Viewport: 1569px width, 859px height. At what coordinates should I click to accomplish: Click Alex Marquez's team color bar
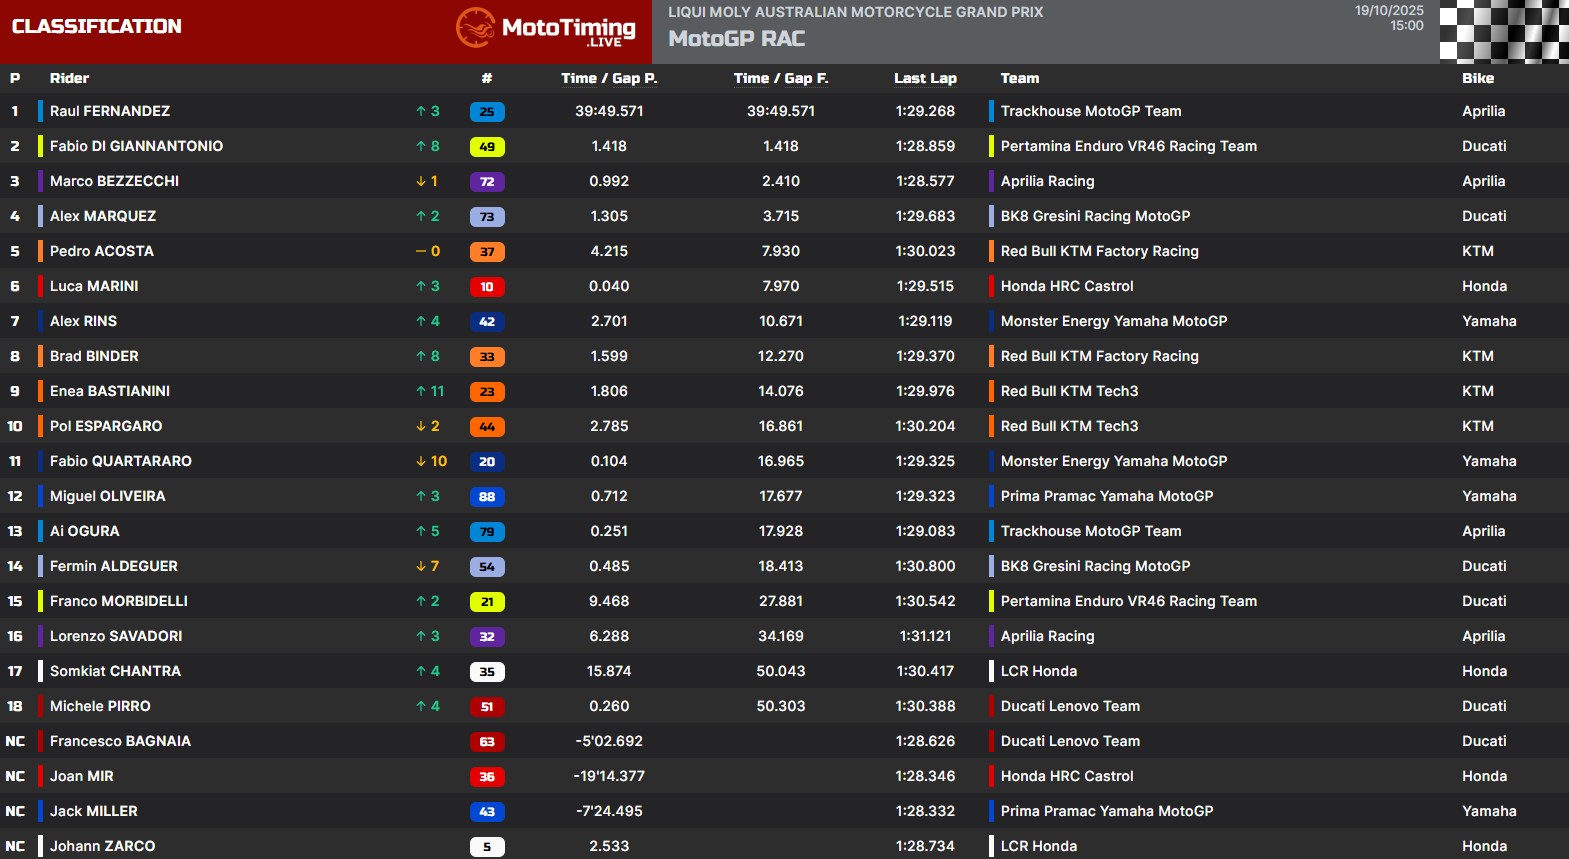point(40,216)
